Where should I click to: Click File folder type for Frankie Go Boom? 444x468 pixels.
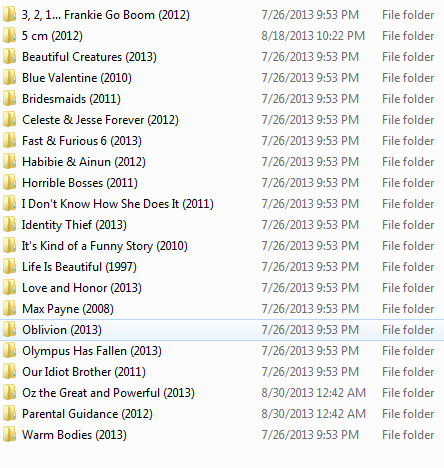coord(408,15)
